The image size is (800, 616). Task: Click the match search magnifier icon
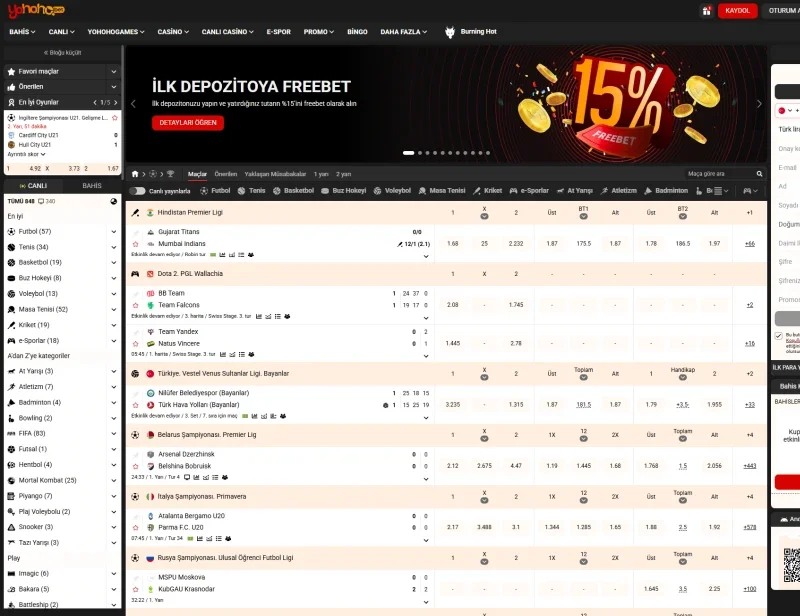[759, 174]
